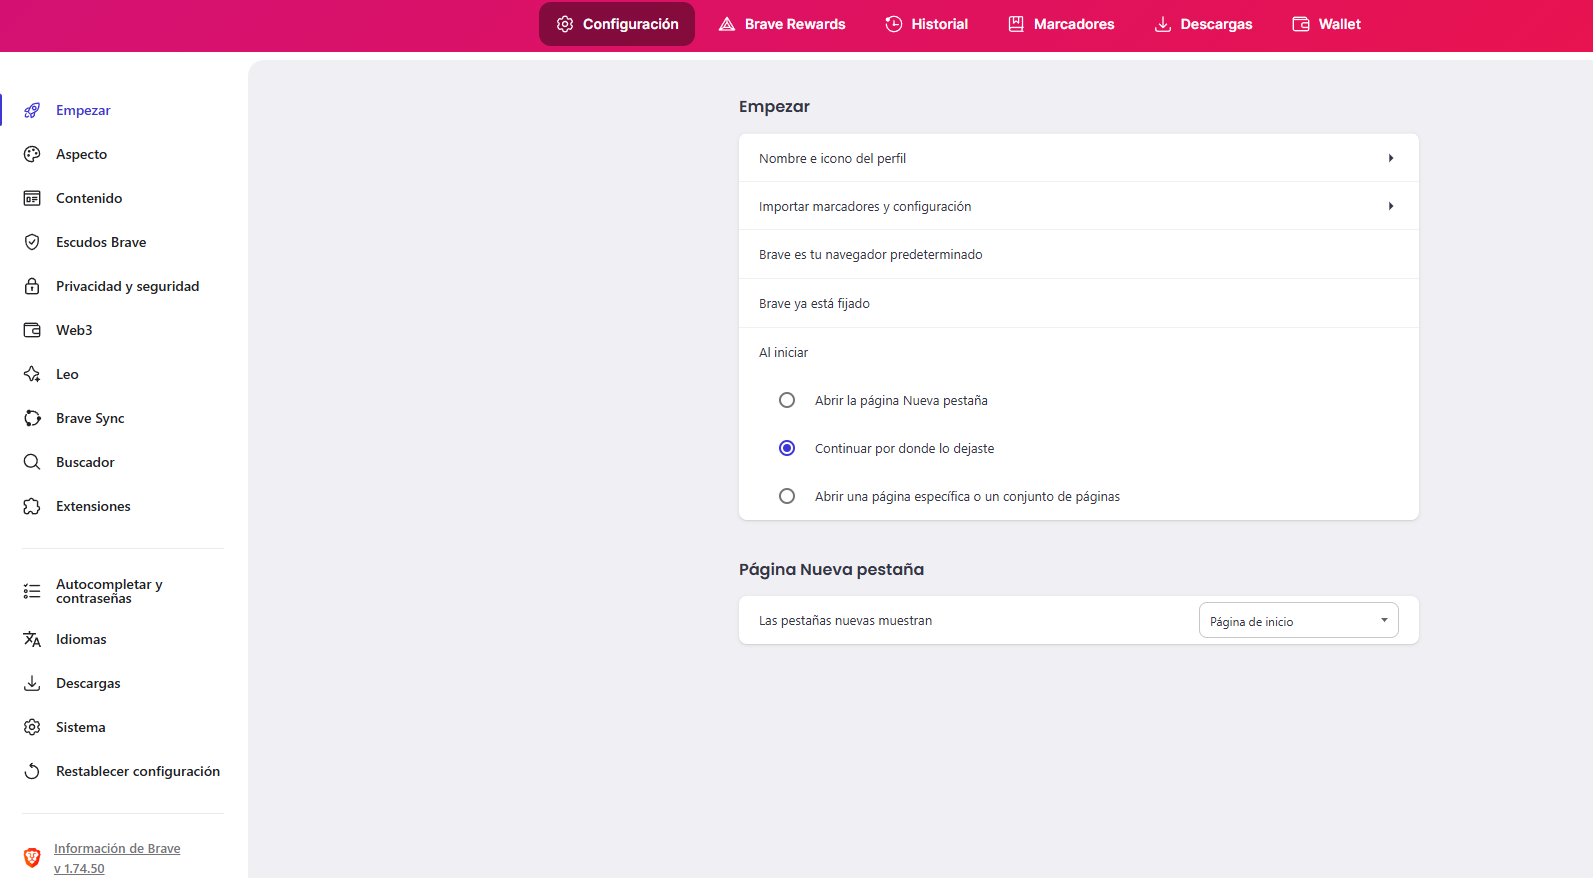Click the download icon beside sidebar Descargas
The width and height of the screenshot is (1593, 878).
32,683
